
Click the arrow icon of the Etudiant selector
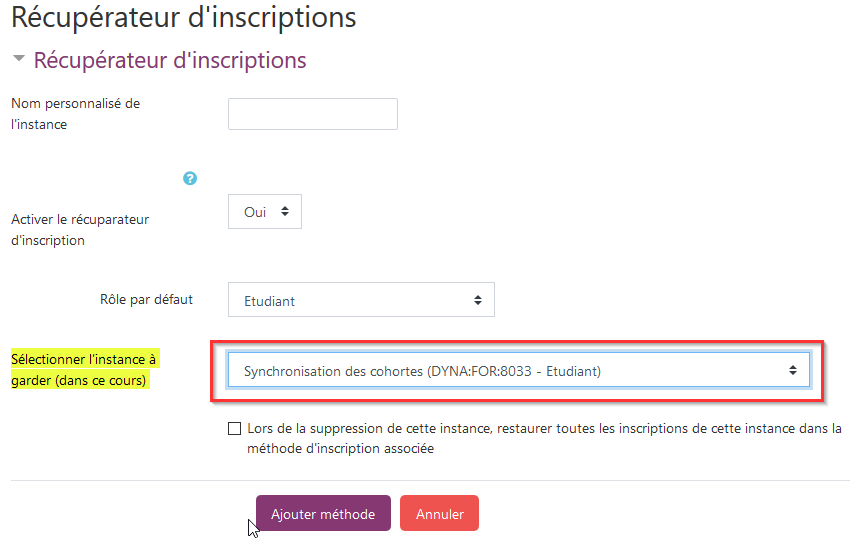pos(477,299)
